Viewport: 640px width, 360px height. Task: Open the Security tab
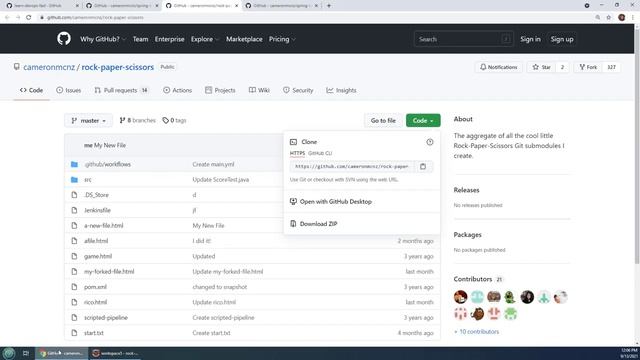pyautogui.click(x=298, y=90)
